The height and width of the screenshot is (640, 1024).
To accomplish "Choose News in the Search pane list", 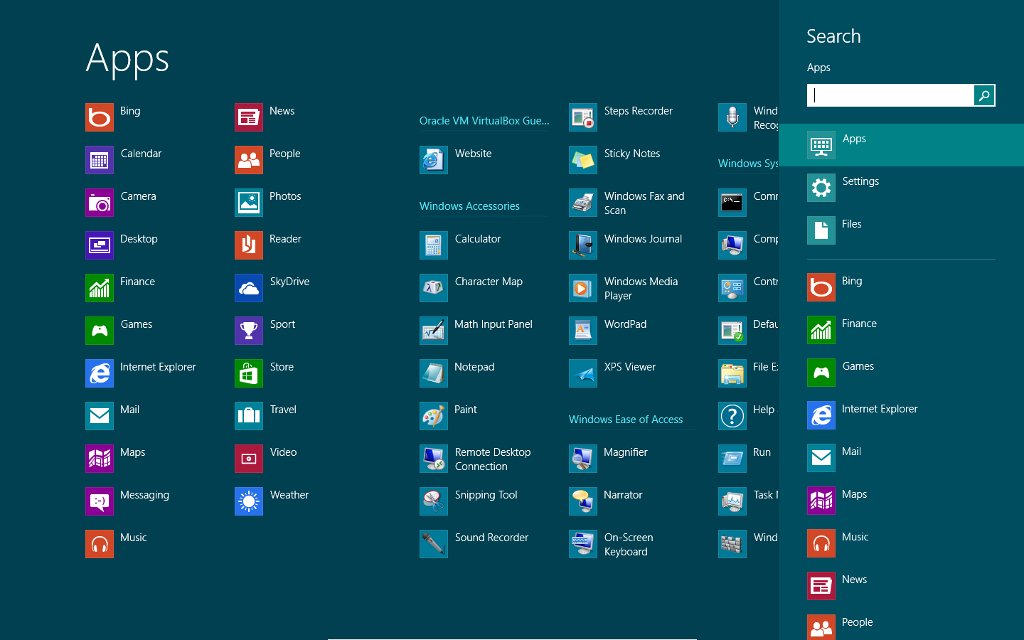I will (x=901, y=586).
